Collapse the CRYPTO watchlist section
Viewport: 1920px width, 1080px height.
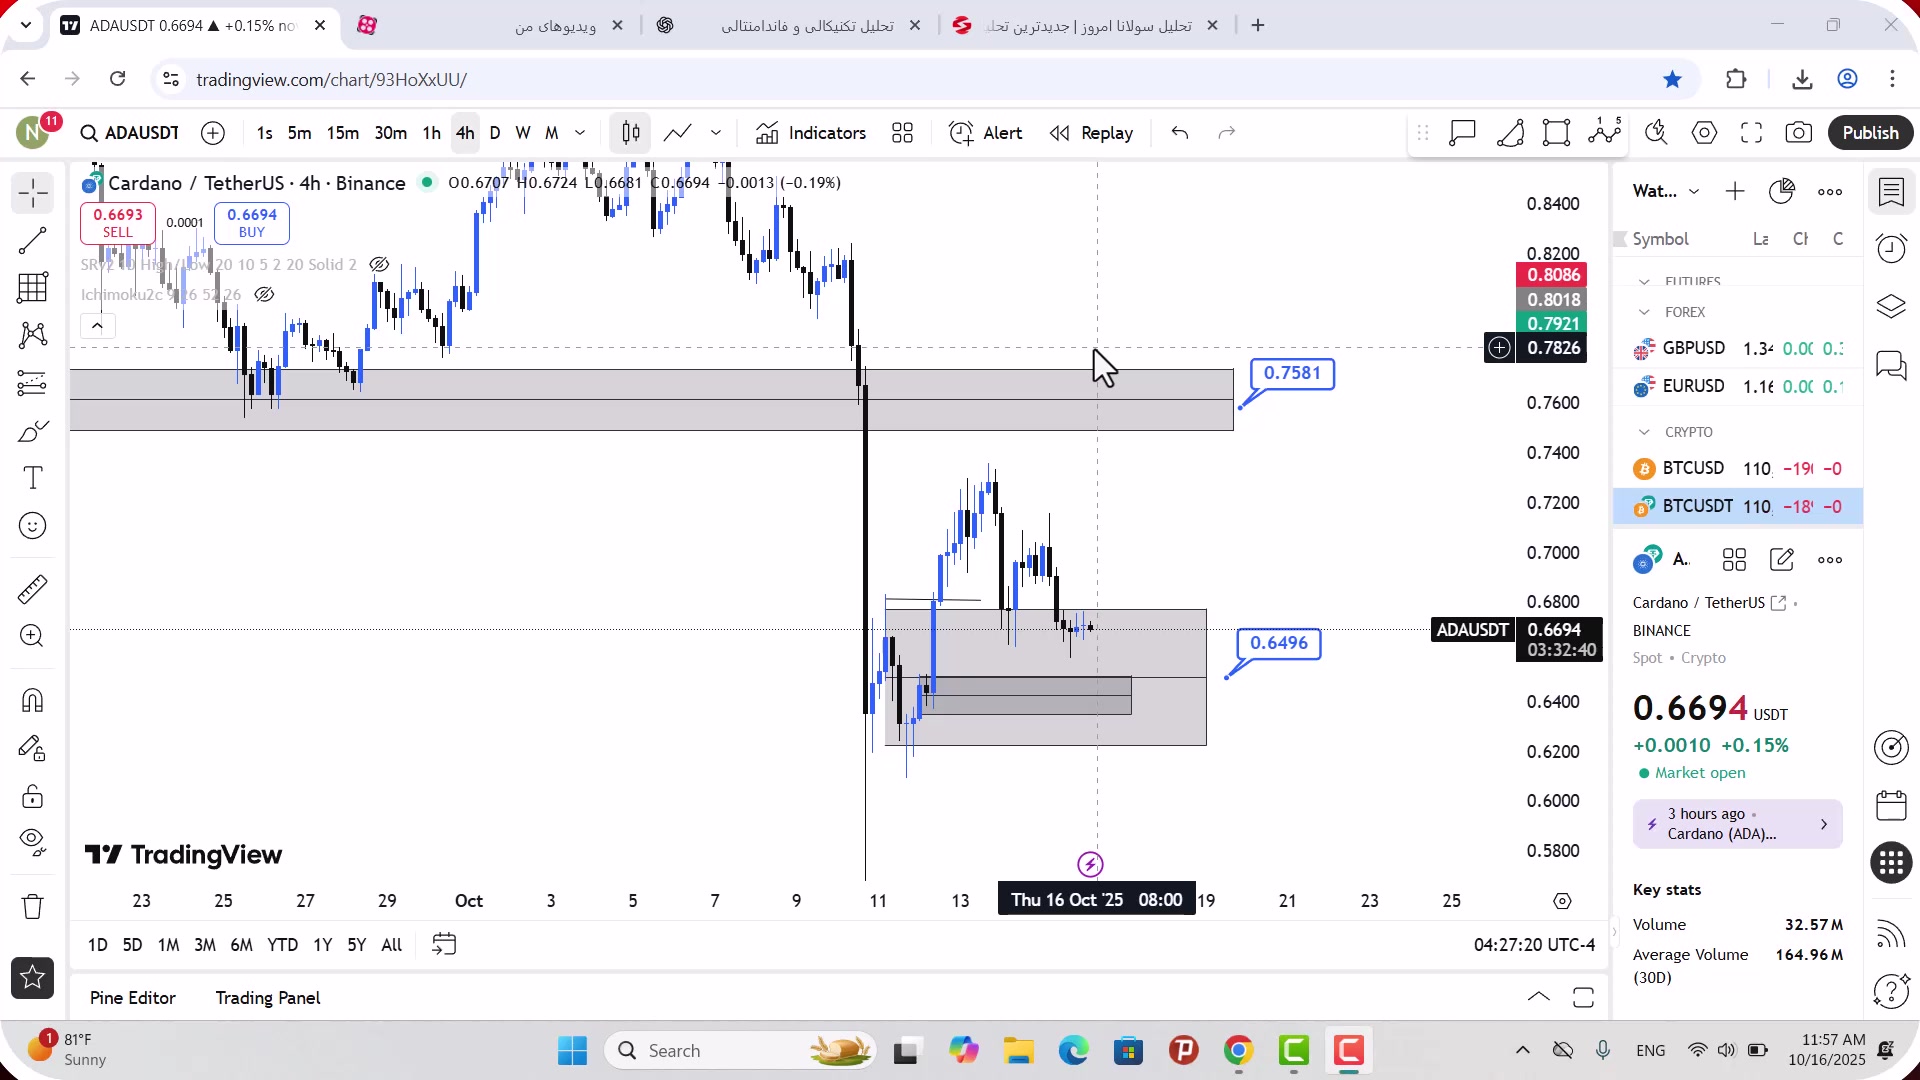click(x=1644, y=433)
